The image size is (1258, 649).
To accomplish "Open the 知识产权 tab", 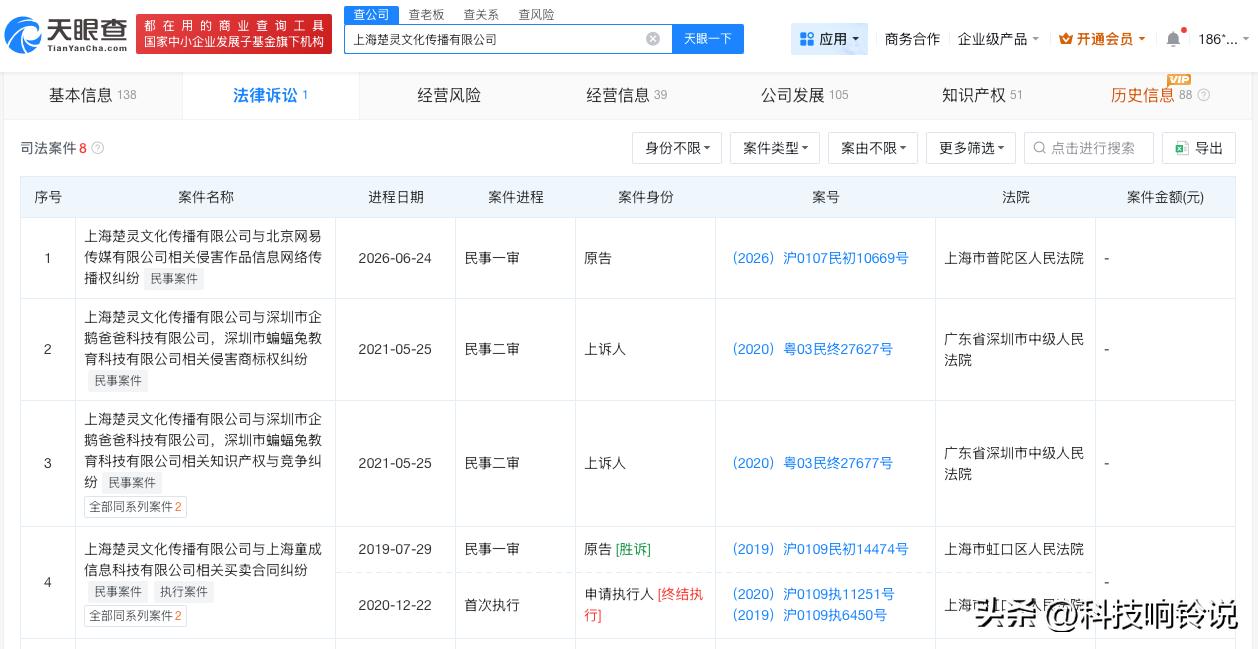I will pyautogui.click(x=982, y=95).
